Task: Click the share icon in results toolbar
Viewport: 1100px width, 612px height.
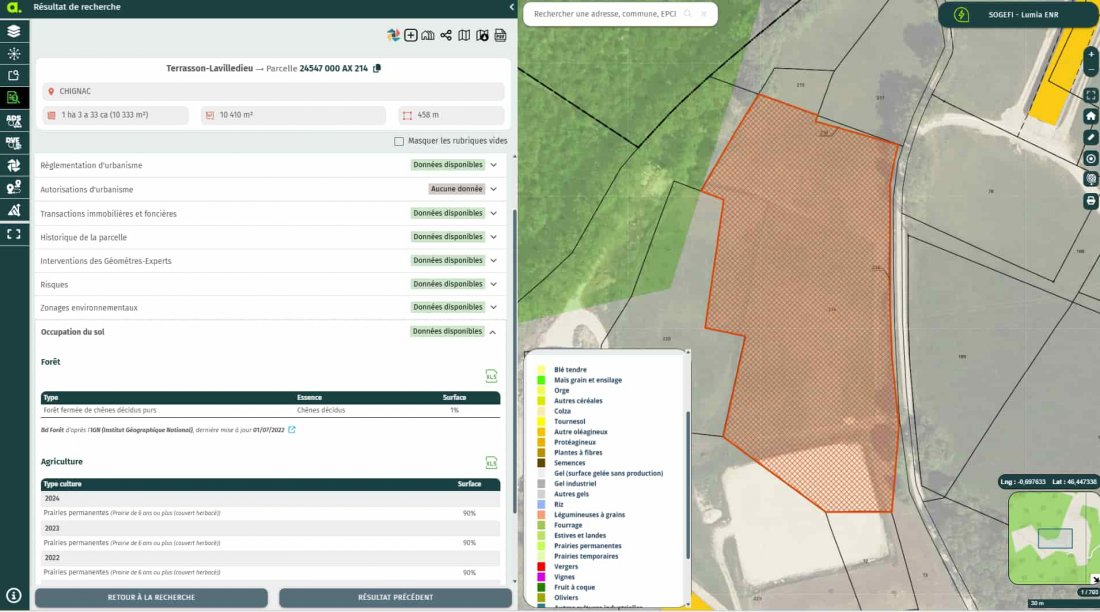Action: (x=446, y=36)
